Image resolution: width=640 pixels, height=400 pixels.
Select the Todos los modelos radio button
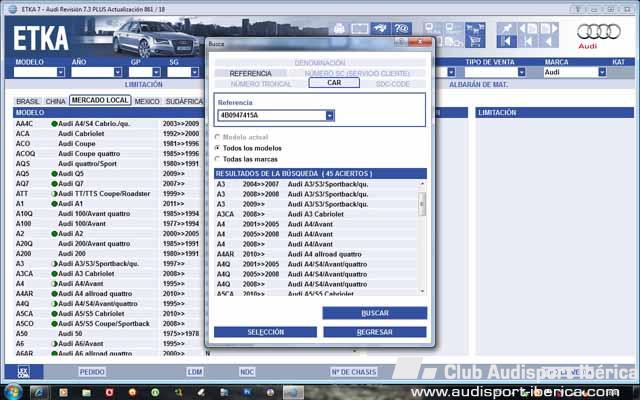(x=218, y=148)
